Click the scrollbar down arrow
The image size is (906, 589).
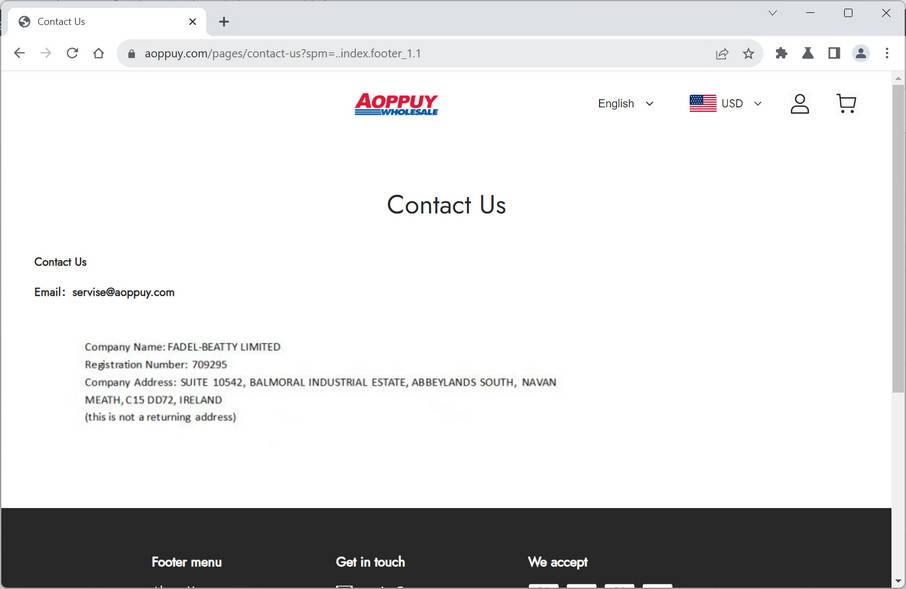click(x=898, y=581)
